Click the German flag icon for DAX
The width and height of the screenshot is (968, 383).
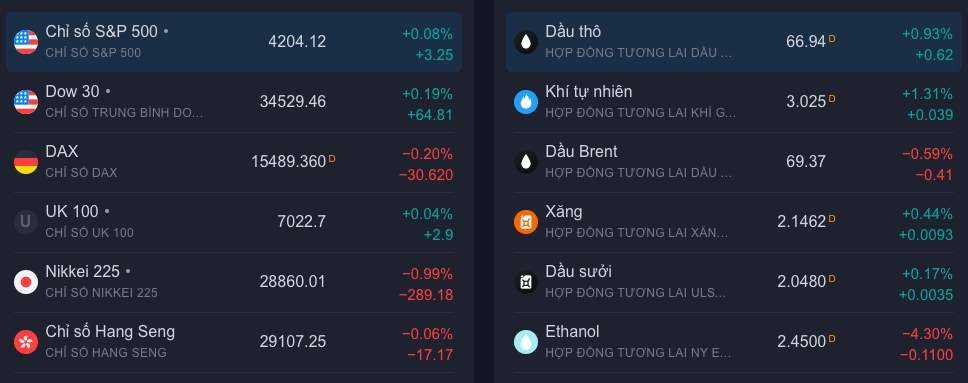[x=26, y=162]
